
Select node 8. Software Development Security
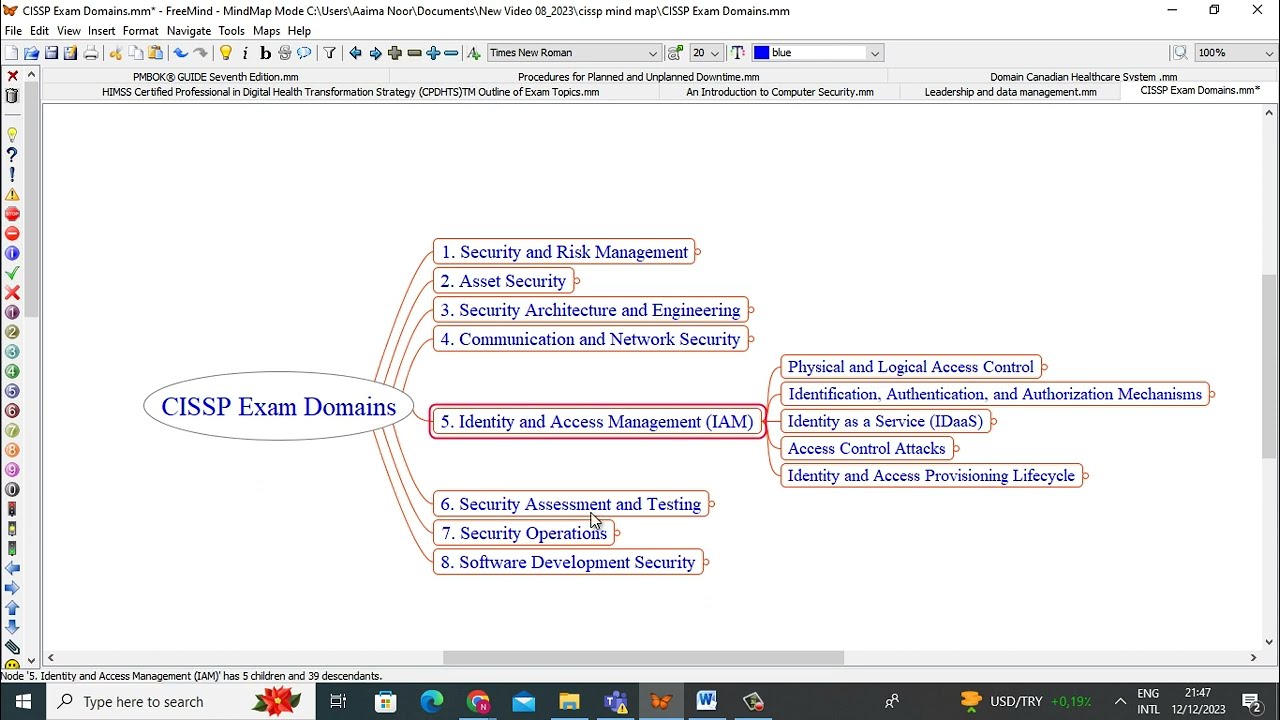pyautogui.click(x=568, y=562)
